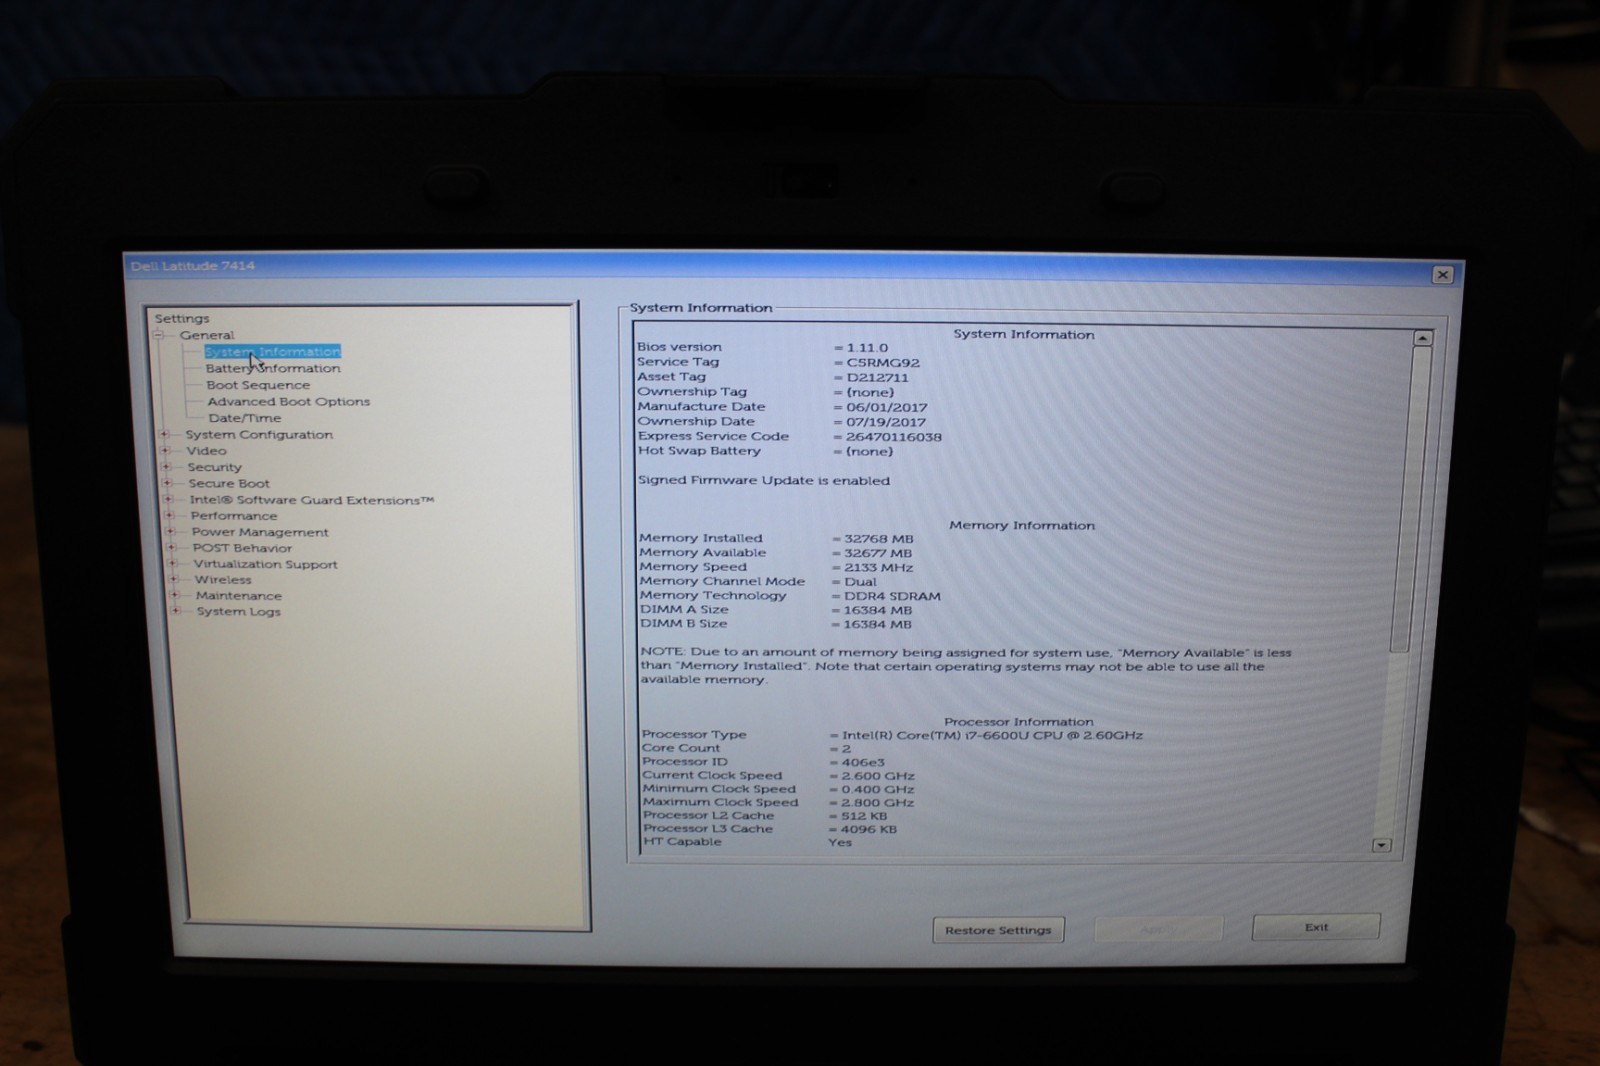Collapse the General tree section

click(x=158, y=335)
